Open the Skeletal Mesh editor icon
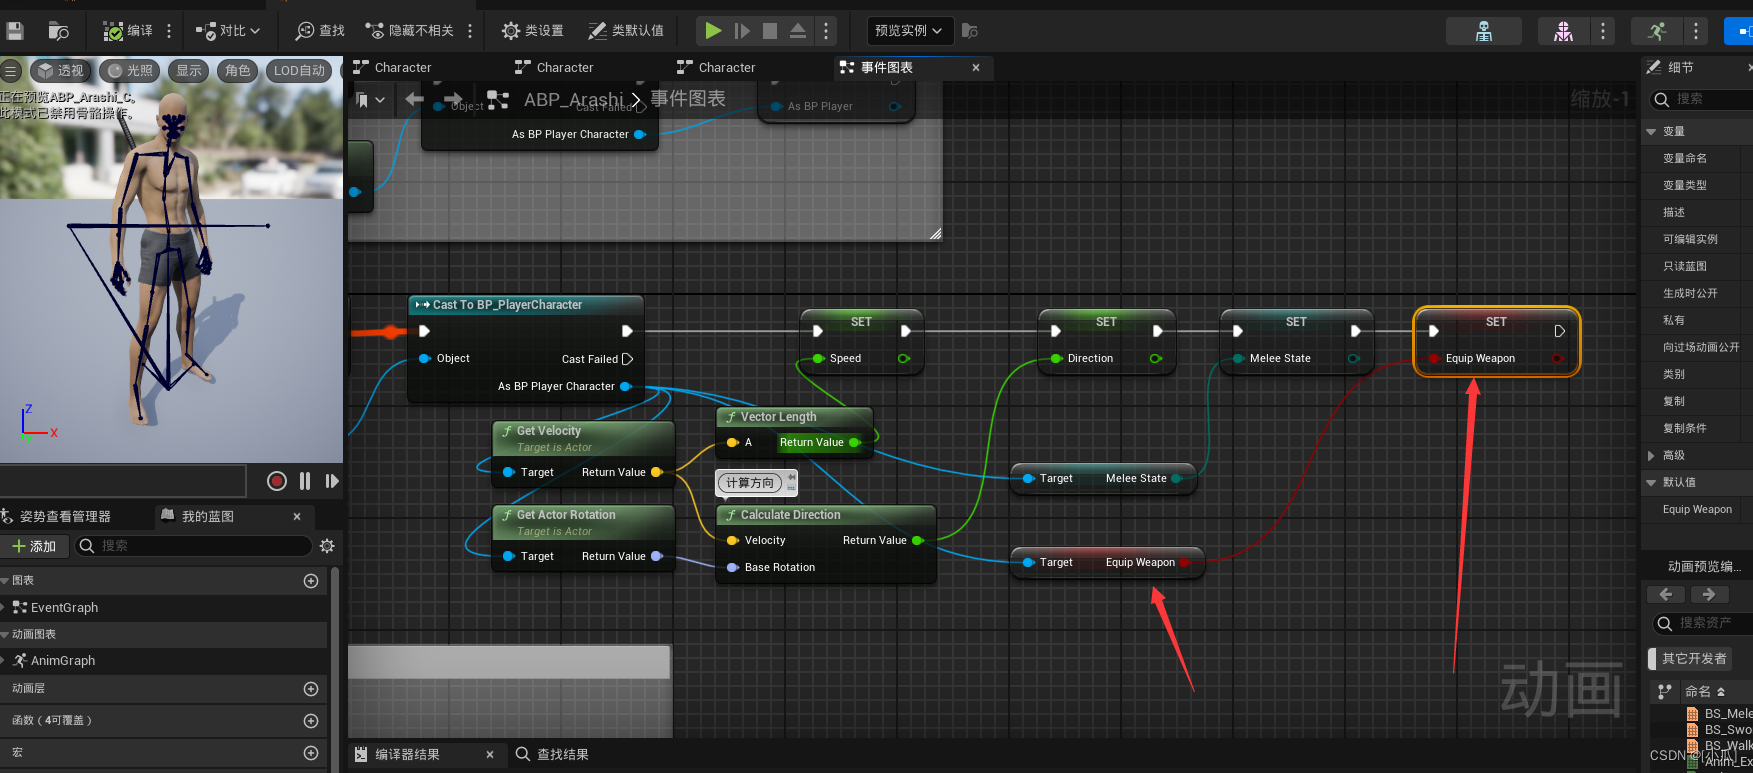 [x=1563, y=31]
